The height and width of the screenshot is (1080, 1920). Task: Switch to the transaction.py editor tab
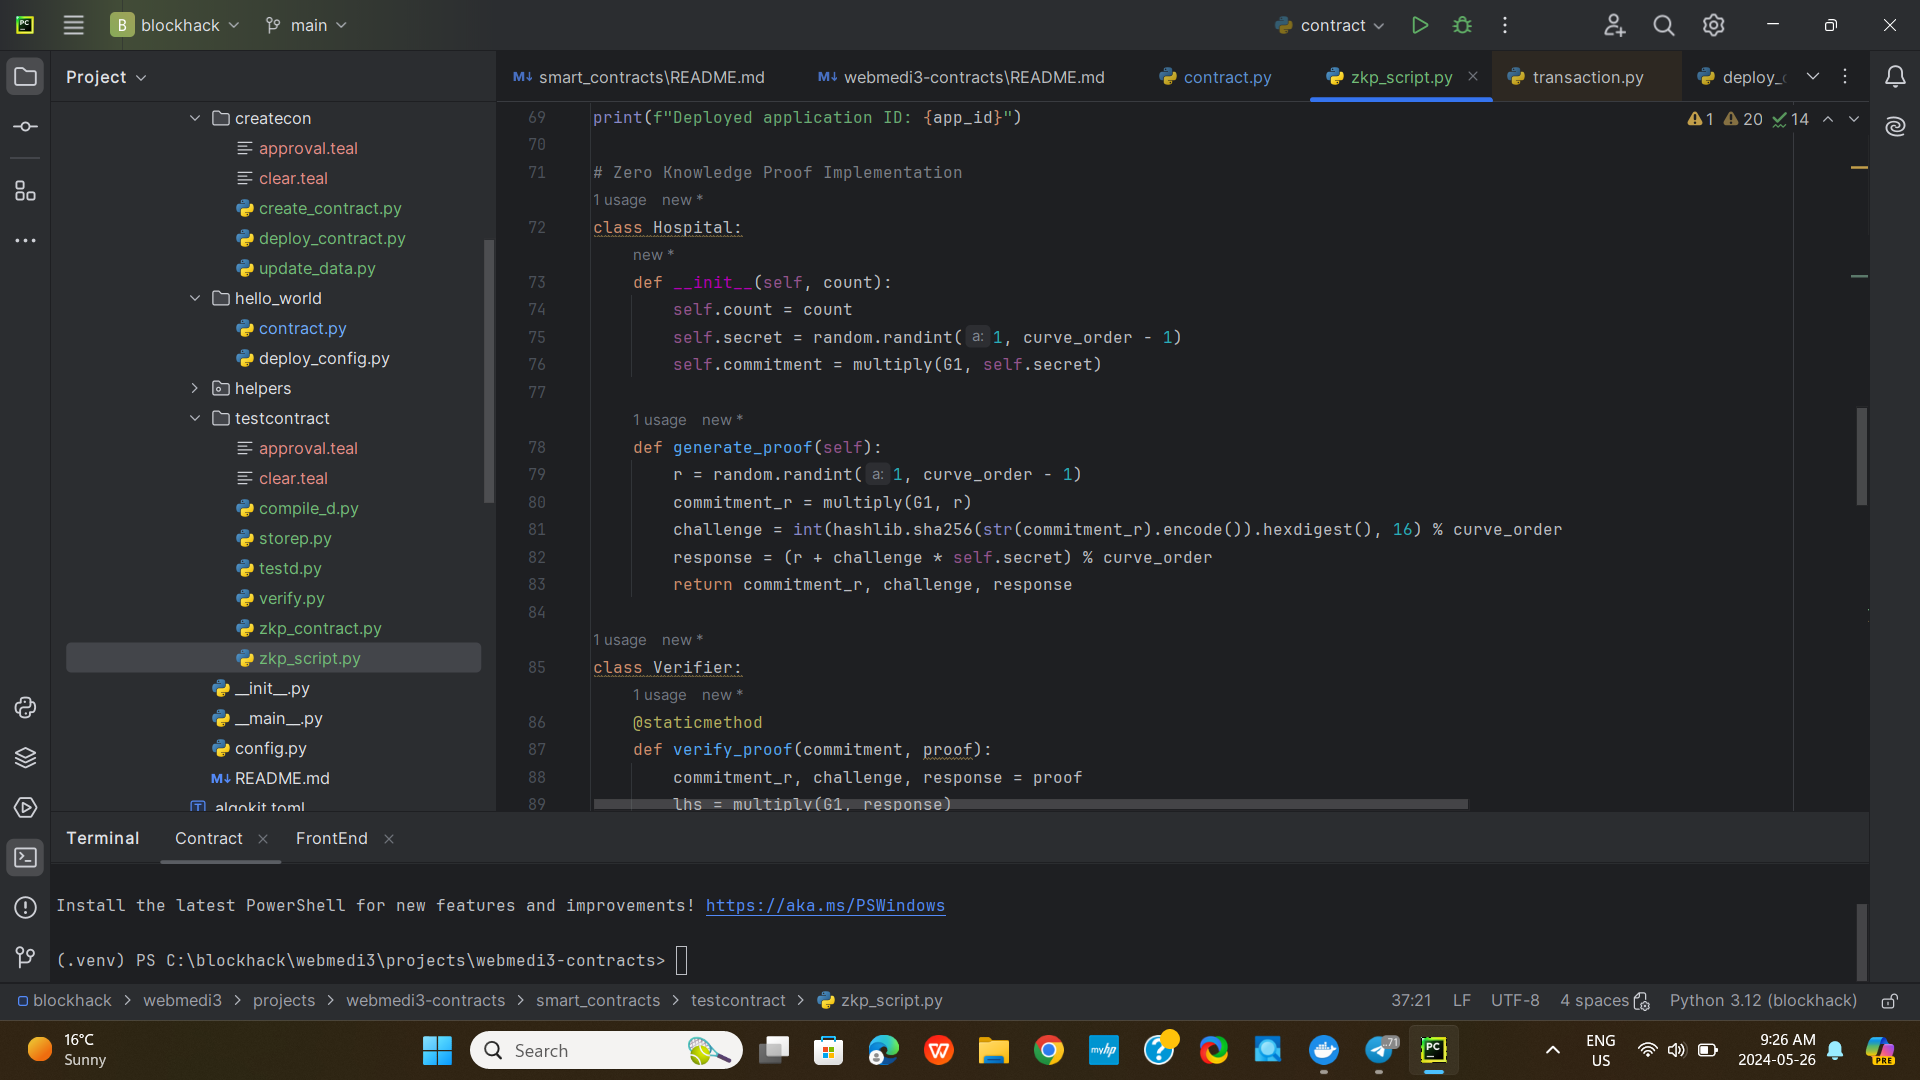click(x=1587, y=77)
